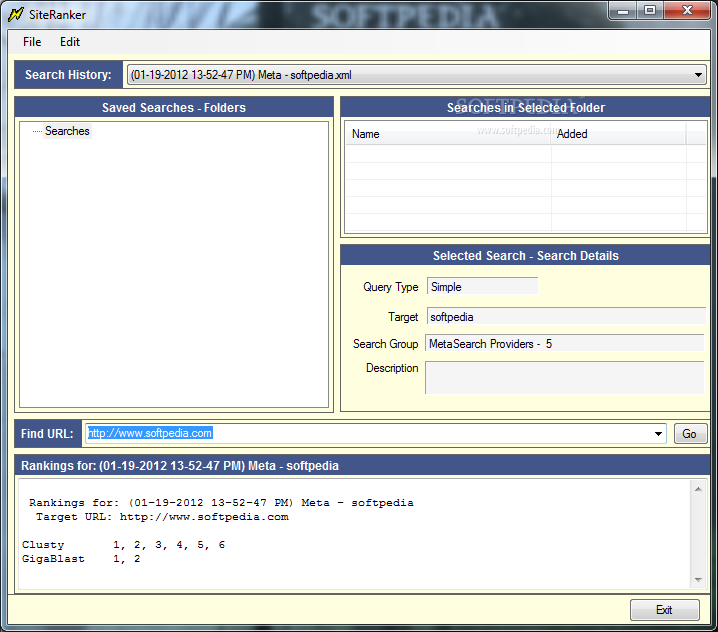Close the SiteRanker window
Screen dimensions: 718x632
click(x=687, y=11)
